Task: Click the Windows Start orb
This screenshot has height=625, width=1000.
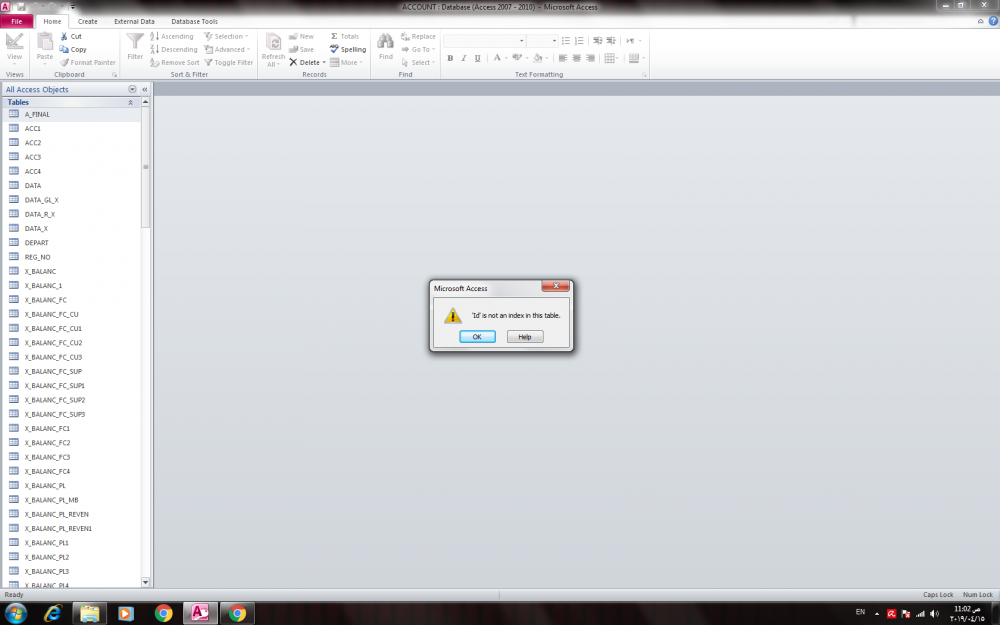Action: [16, 614]
